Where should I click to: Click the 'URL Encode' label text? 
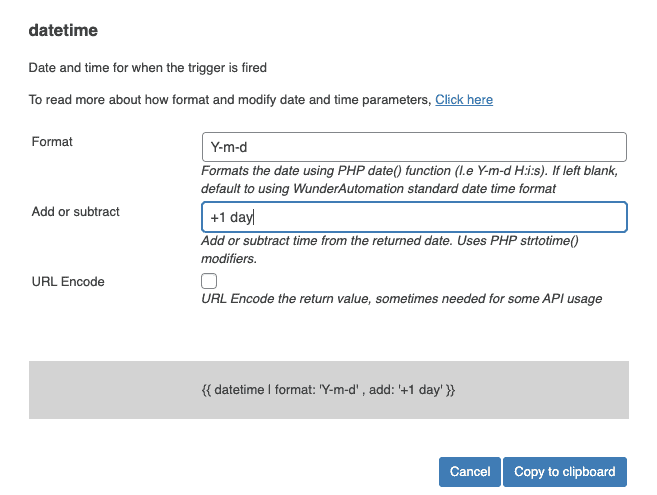click(x=68, y=282)
